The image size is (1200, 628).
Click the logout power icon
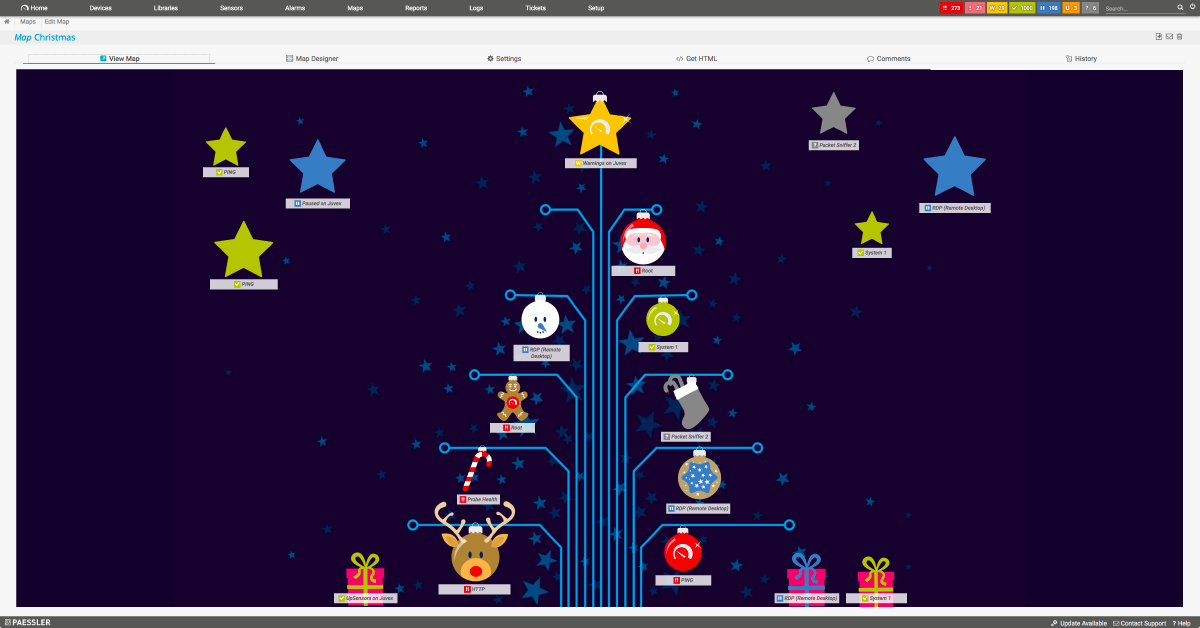pyautogui.click(x=1192, y=8)
